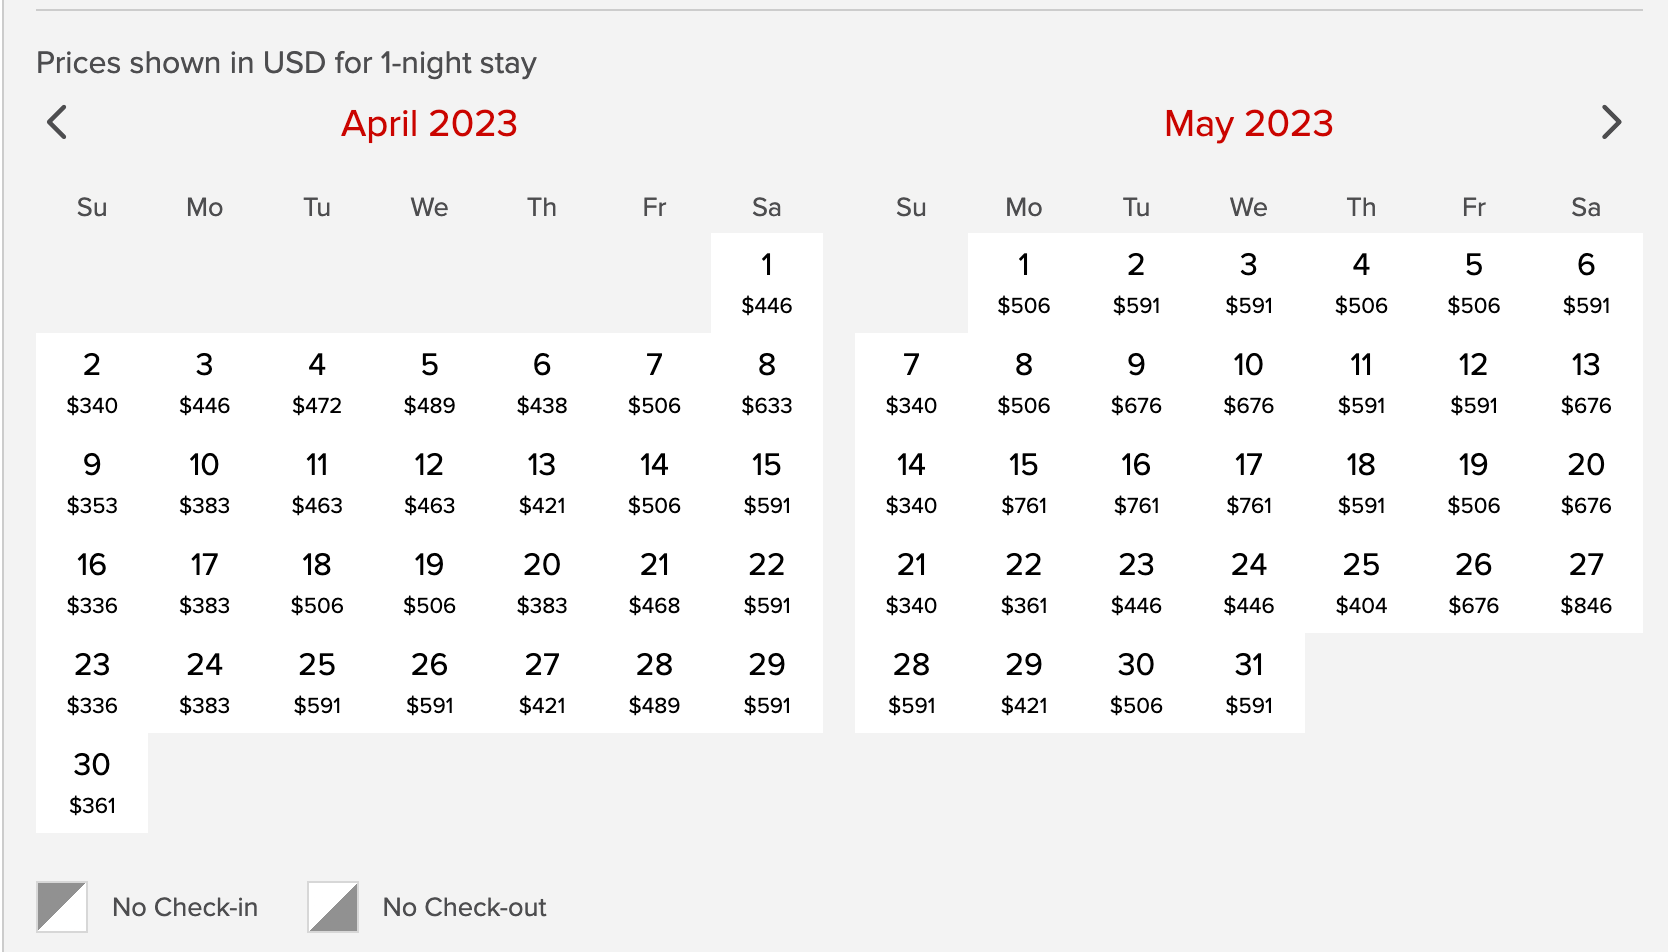1668x952 pixels.
Task: Pick April 16 at $336
Action: click(x=92, y=583)
